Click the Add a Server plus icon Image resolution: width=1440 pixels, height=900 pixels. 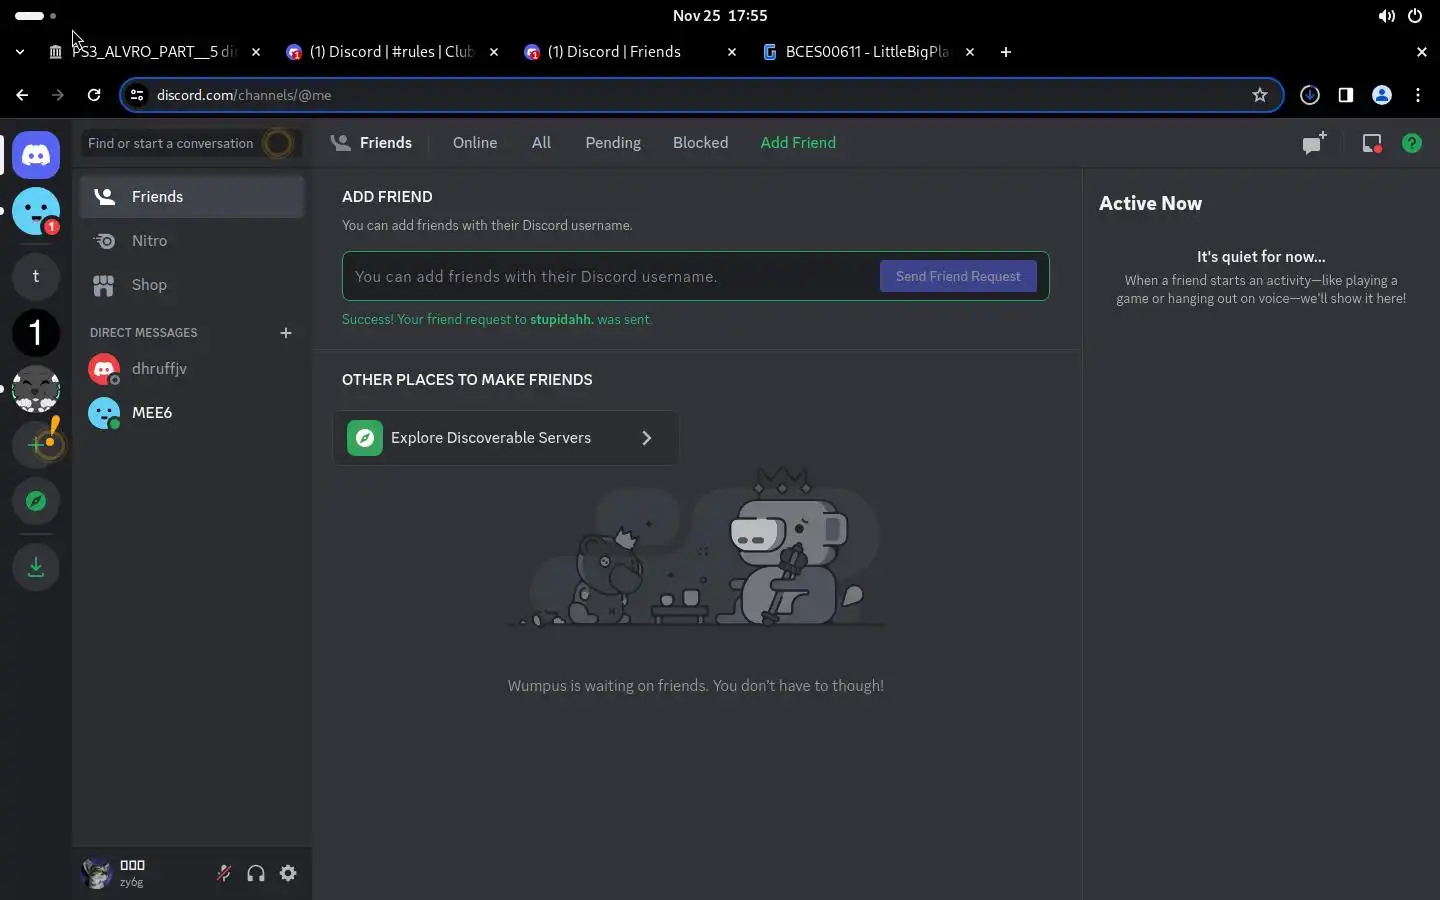click(x=36, y=445)
